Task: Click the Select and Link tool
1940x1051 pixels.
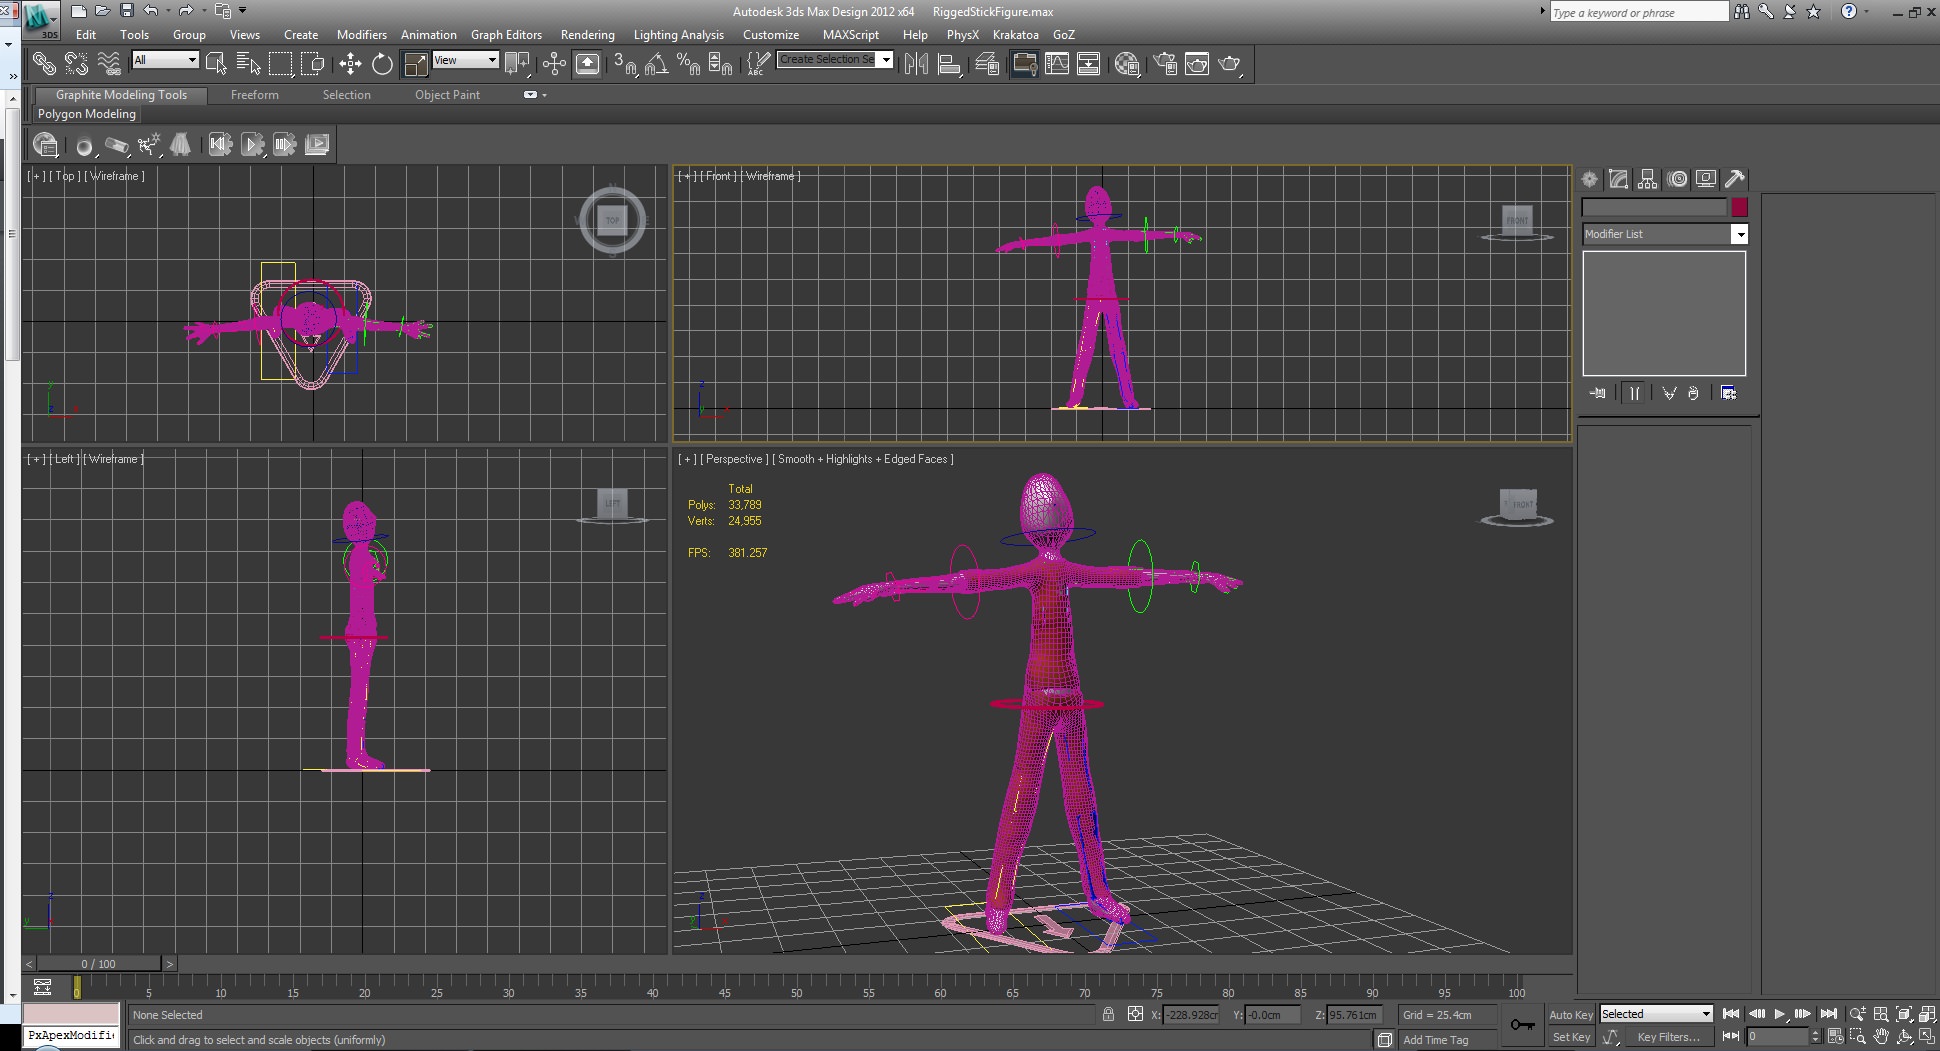Action: point(44,64)
